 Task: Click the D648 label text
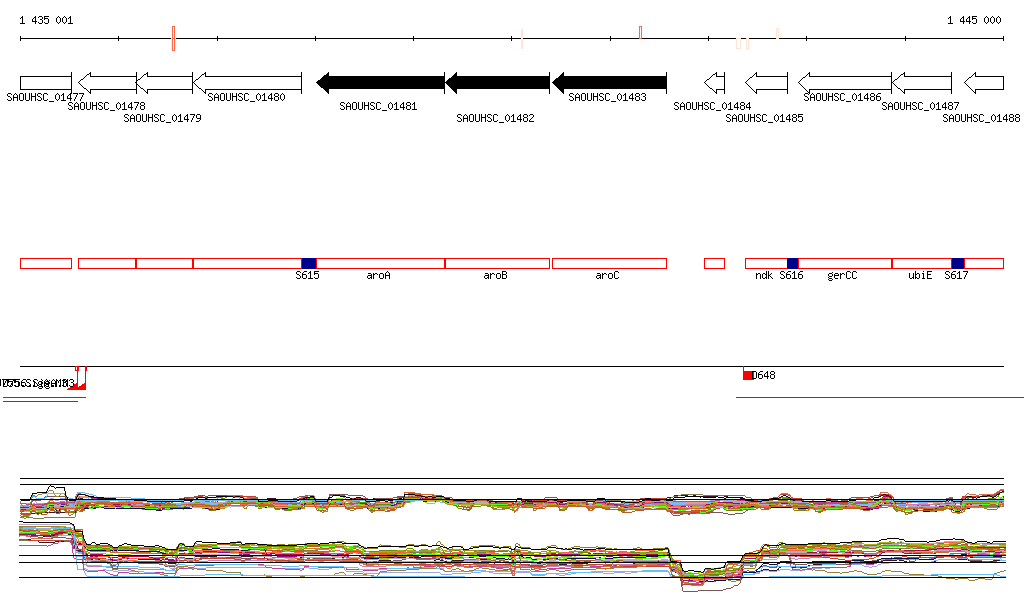pyautogui.click(x=764, y=375)
